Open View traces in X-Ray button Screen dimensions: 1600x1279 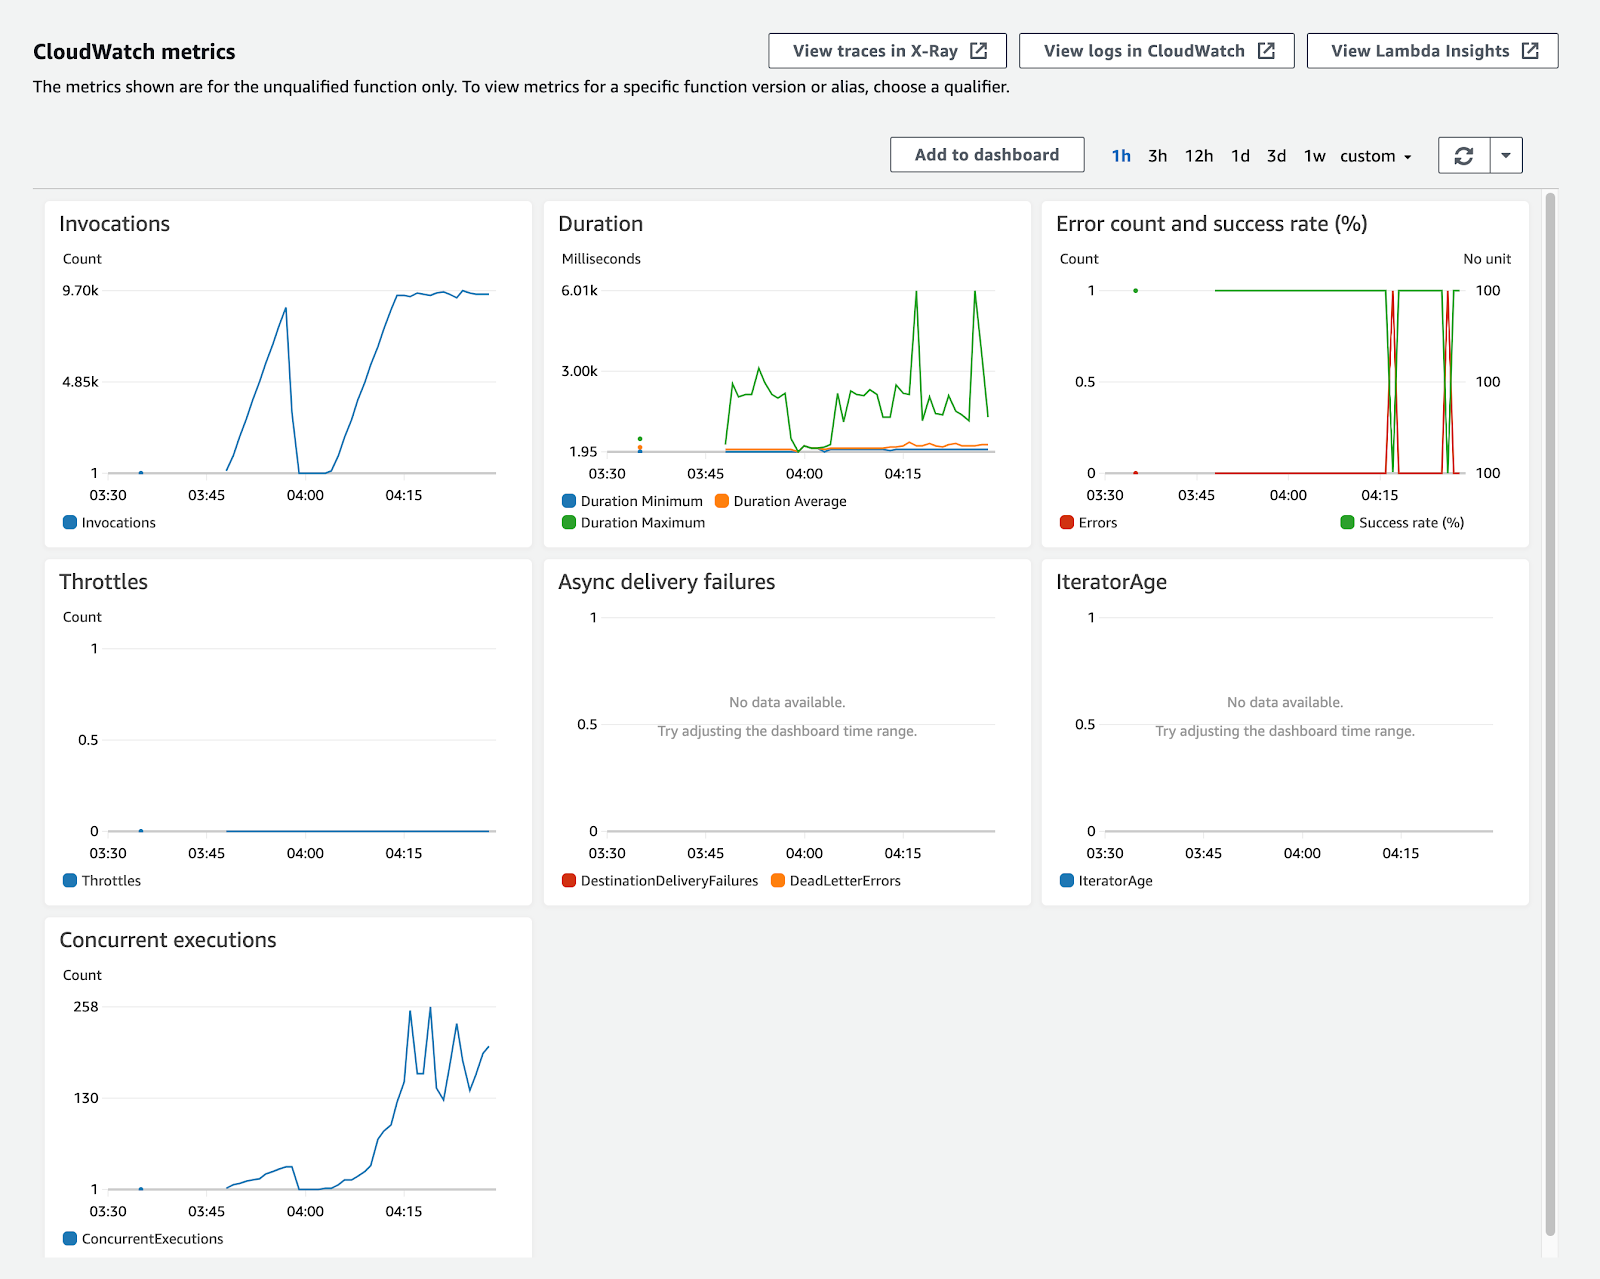(887, 51)
